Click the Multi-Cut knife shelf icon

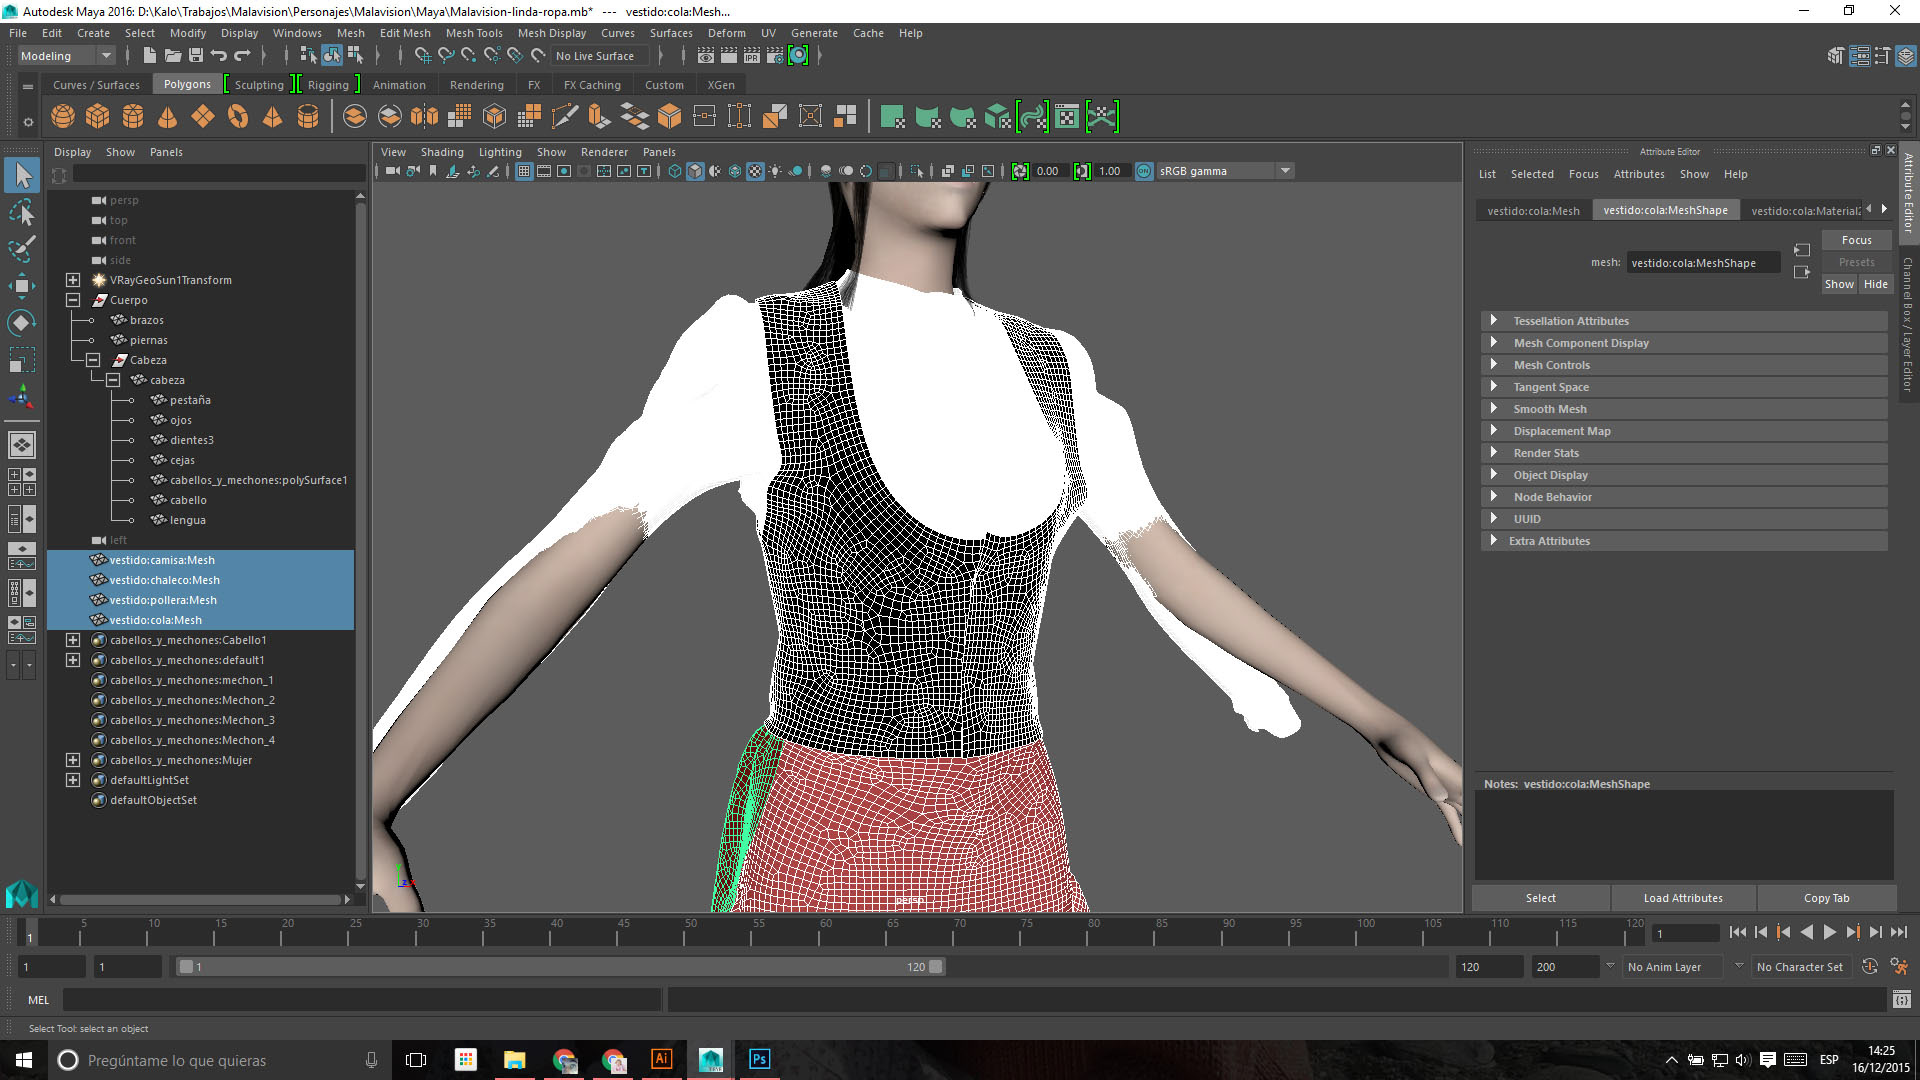(x=565, y=117)
